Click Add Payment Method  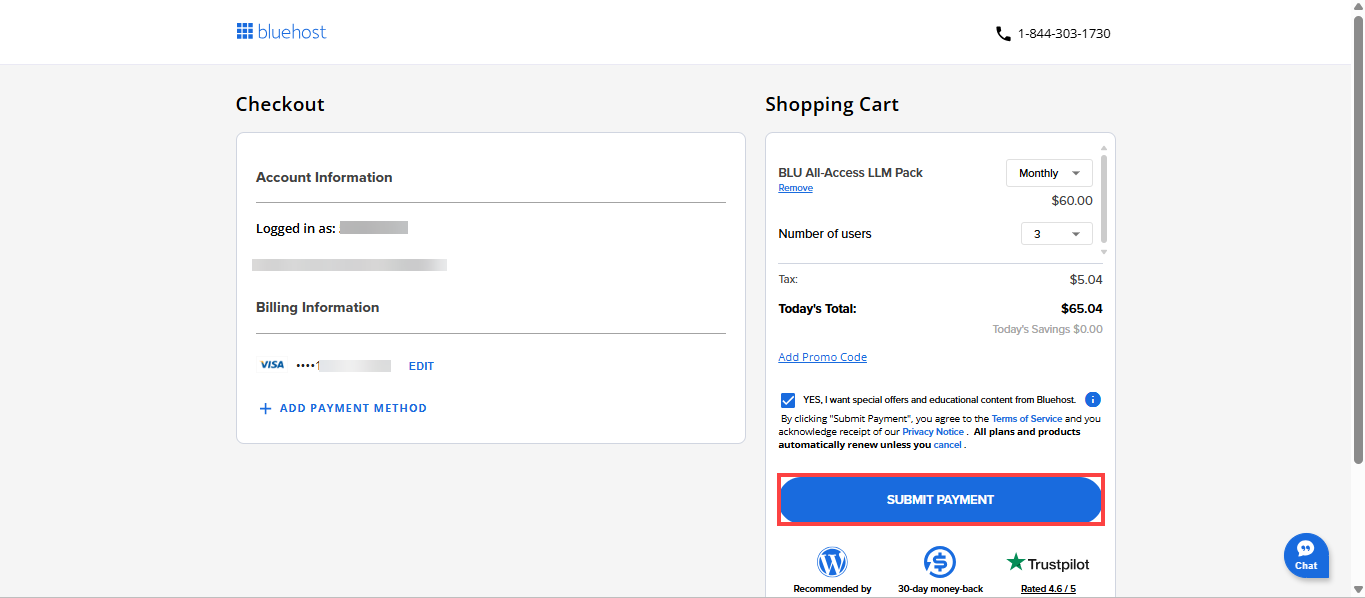[343, 408]
